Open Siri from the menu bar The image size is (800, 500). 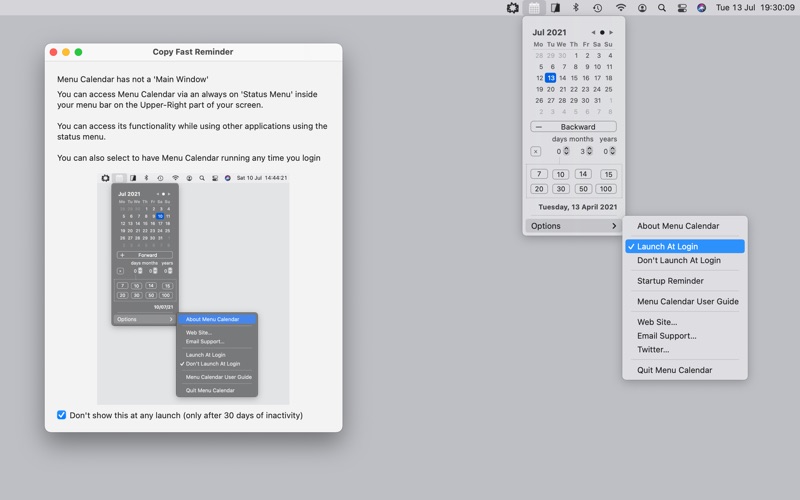702,8
